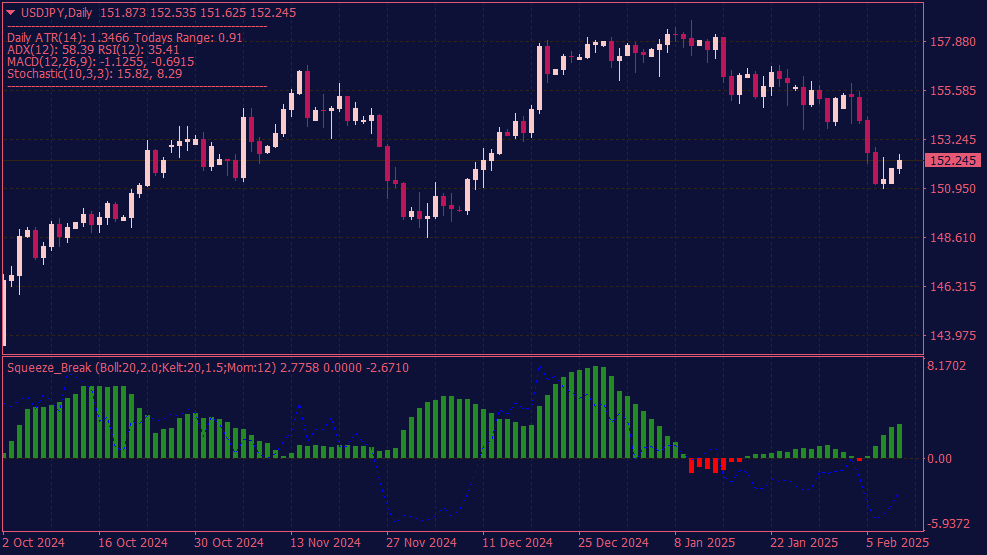Click the Todays Range: 0.91 readout
This screenshot has height=555, width=987.
click(x=188, y=38)
